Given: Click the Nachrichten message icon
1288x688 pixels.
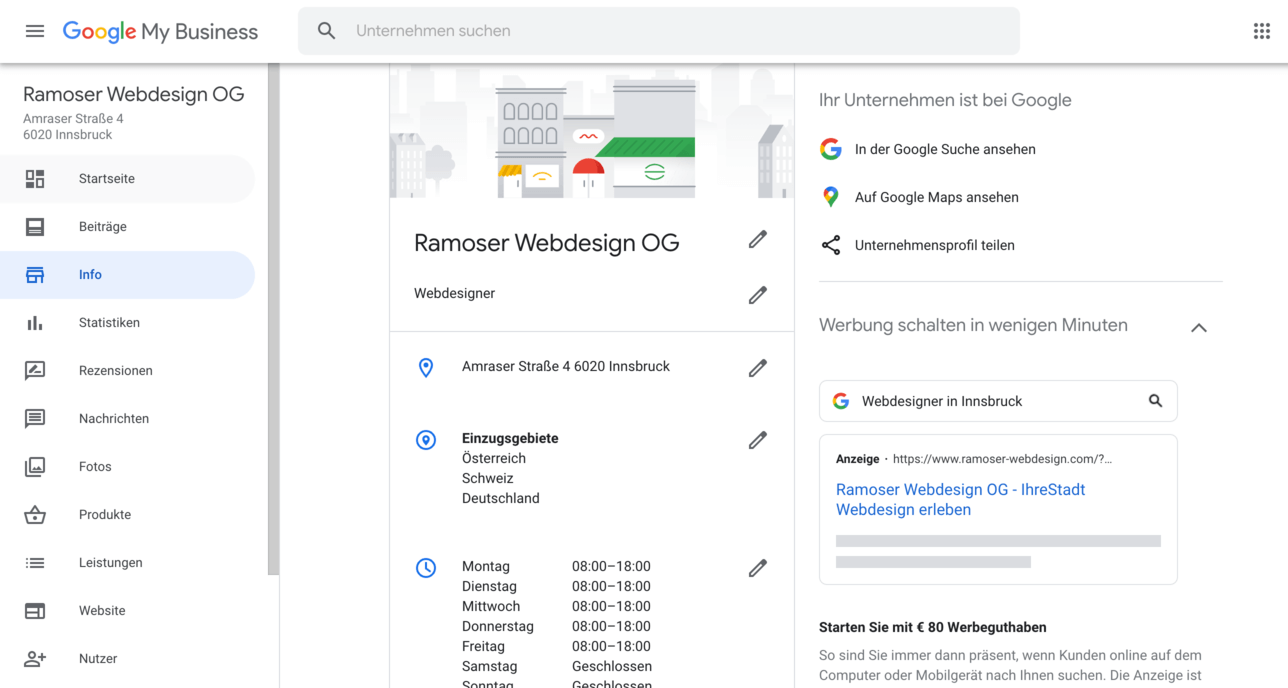Looking at the screenshot, I should point(35,419).
